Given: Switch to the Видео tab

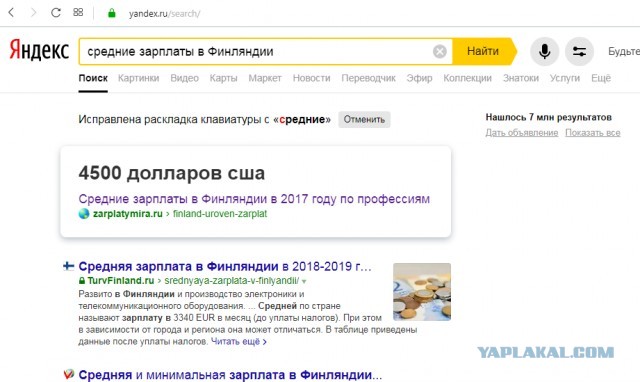Looking at the screenshot, I should (184, 78).
